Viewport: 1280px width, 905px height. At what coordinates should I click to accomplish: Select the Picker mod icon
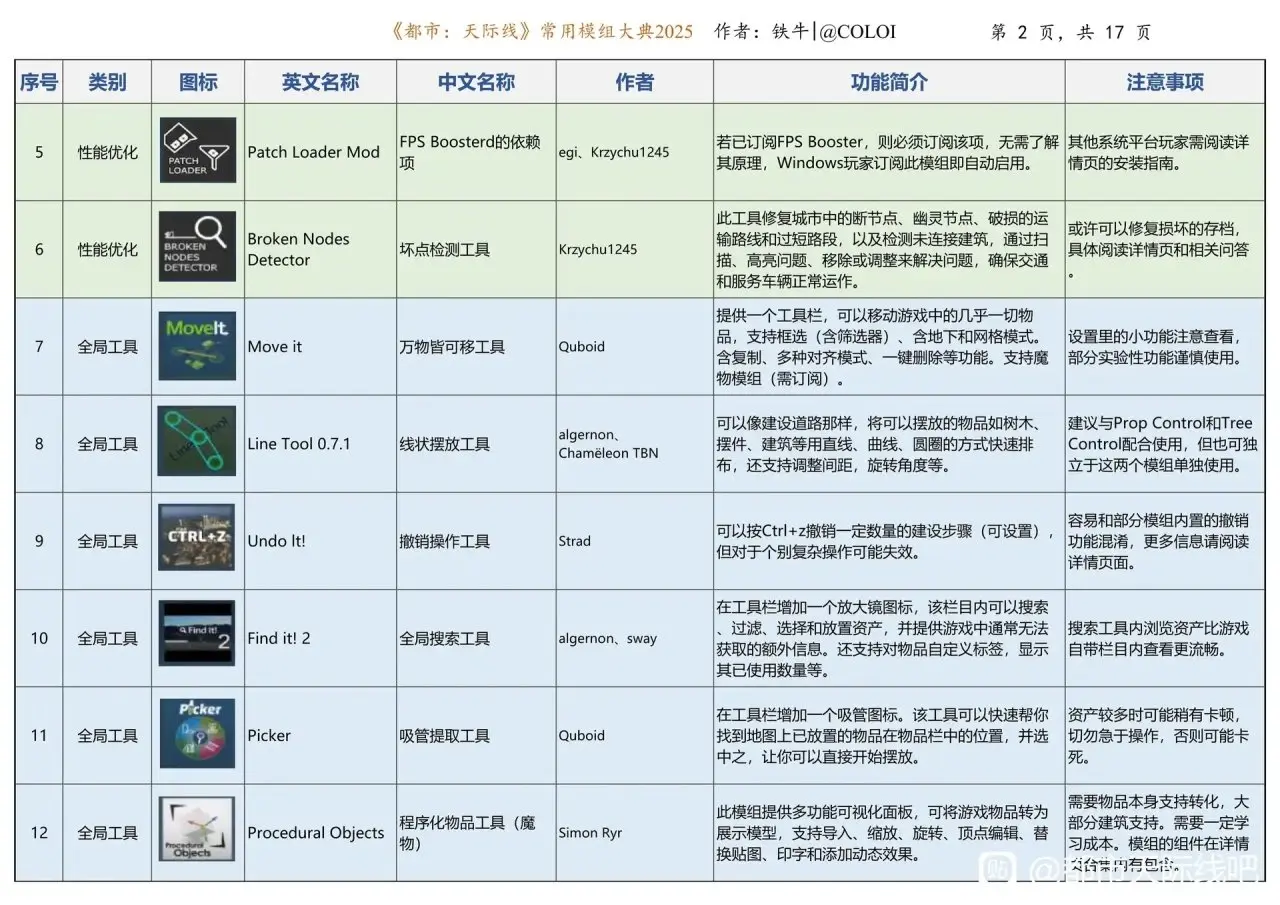pyautogui.click(x=197, y=734)
